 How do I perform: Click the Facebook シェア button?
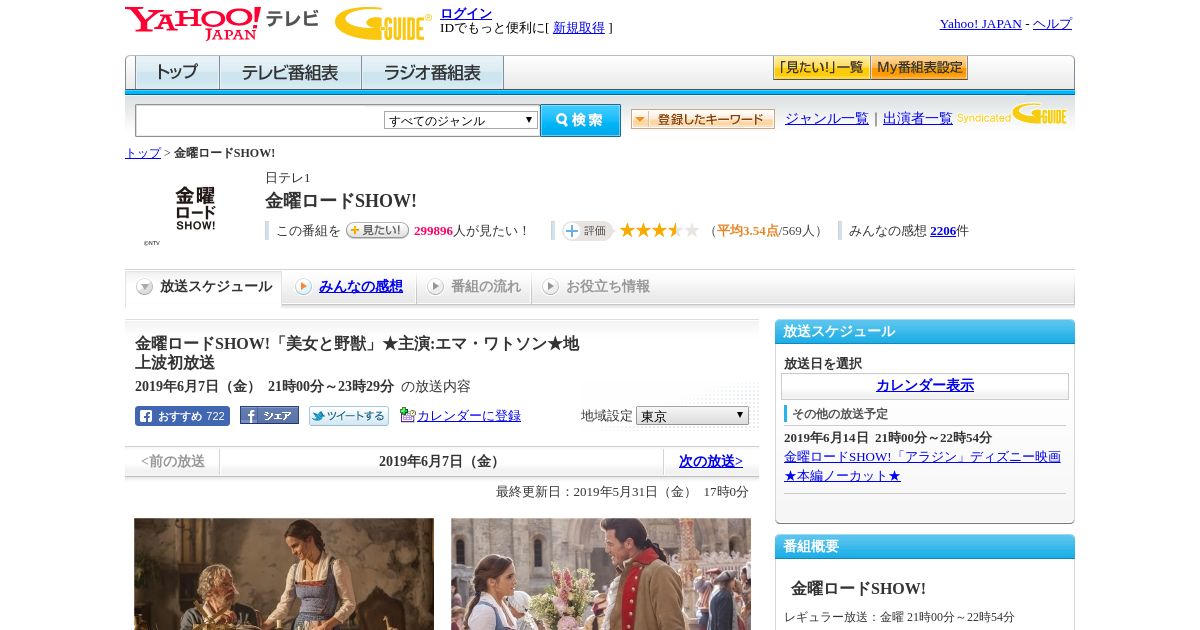(x=269, y=415)
